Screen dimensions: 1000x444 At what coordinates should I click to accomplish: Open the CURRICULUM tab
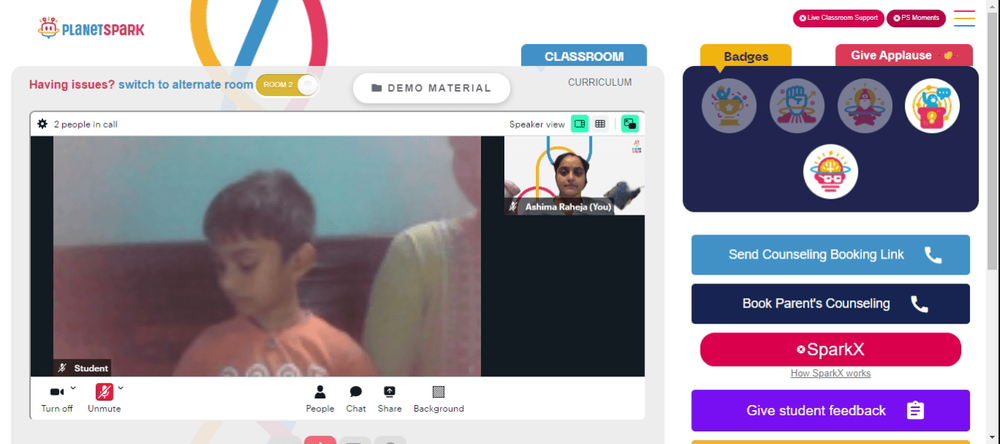599,82
